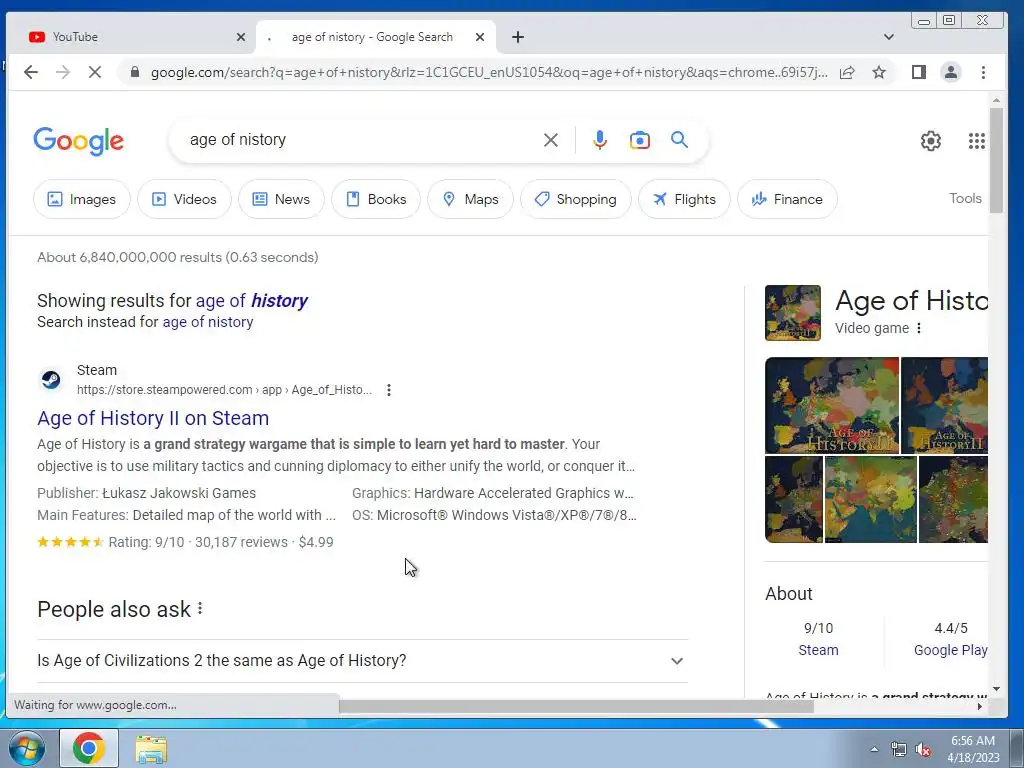Click the forward navigation arrow
This screenshot has width=1024, height=768.
coord(63,72)
